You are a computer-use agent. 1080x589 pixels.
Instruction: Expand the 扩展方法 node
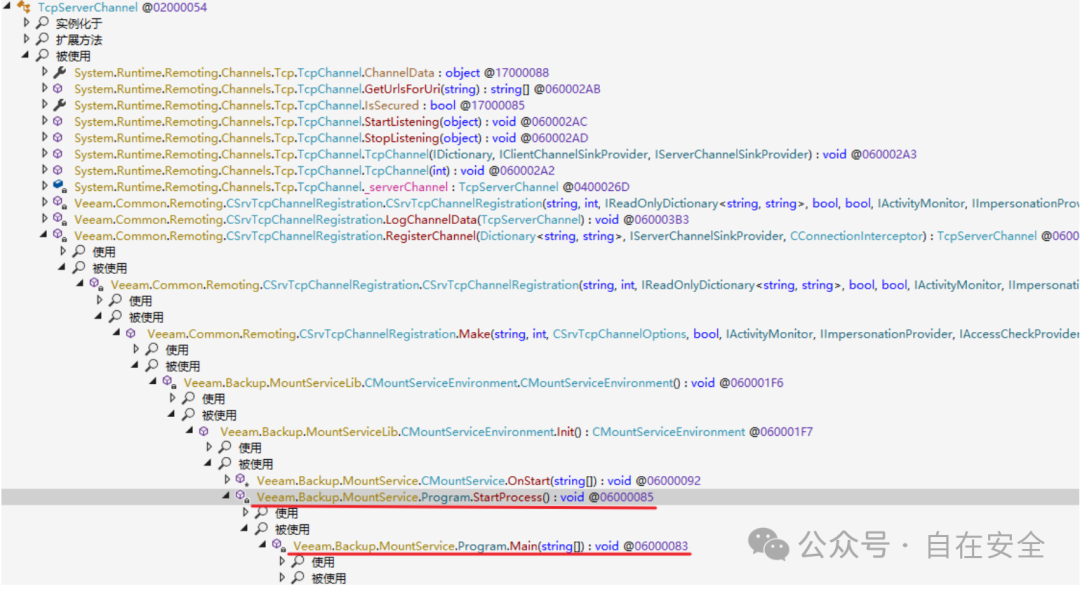click(27, 39)
